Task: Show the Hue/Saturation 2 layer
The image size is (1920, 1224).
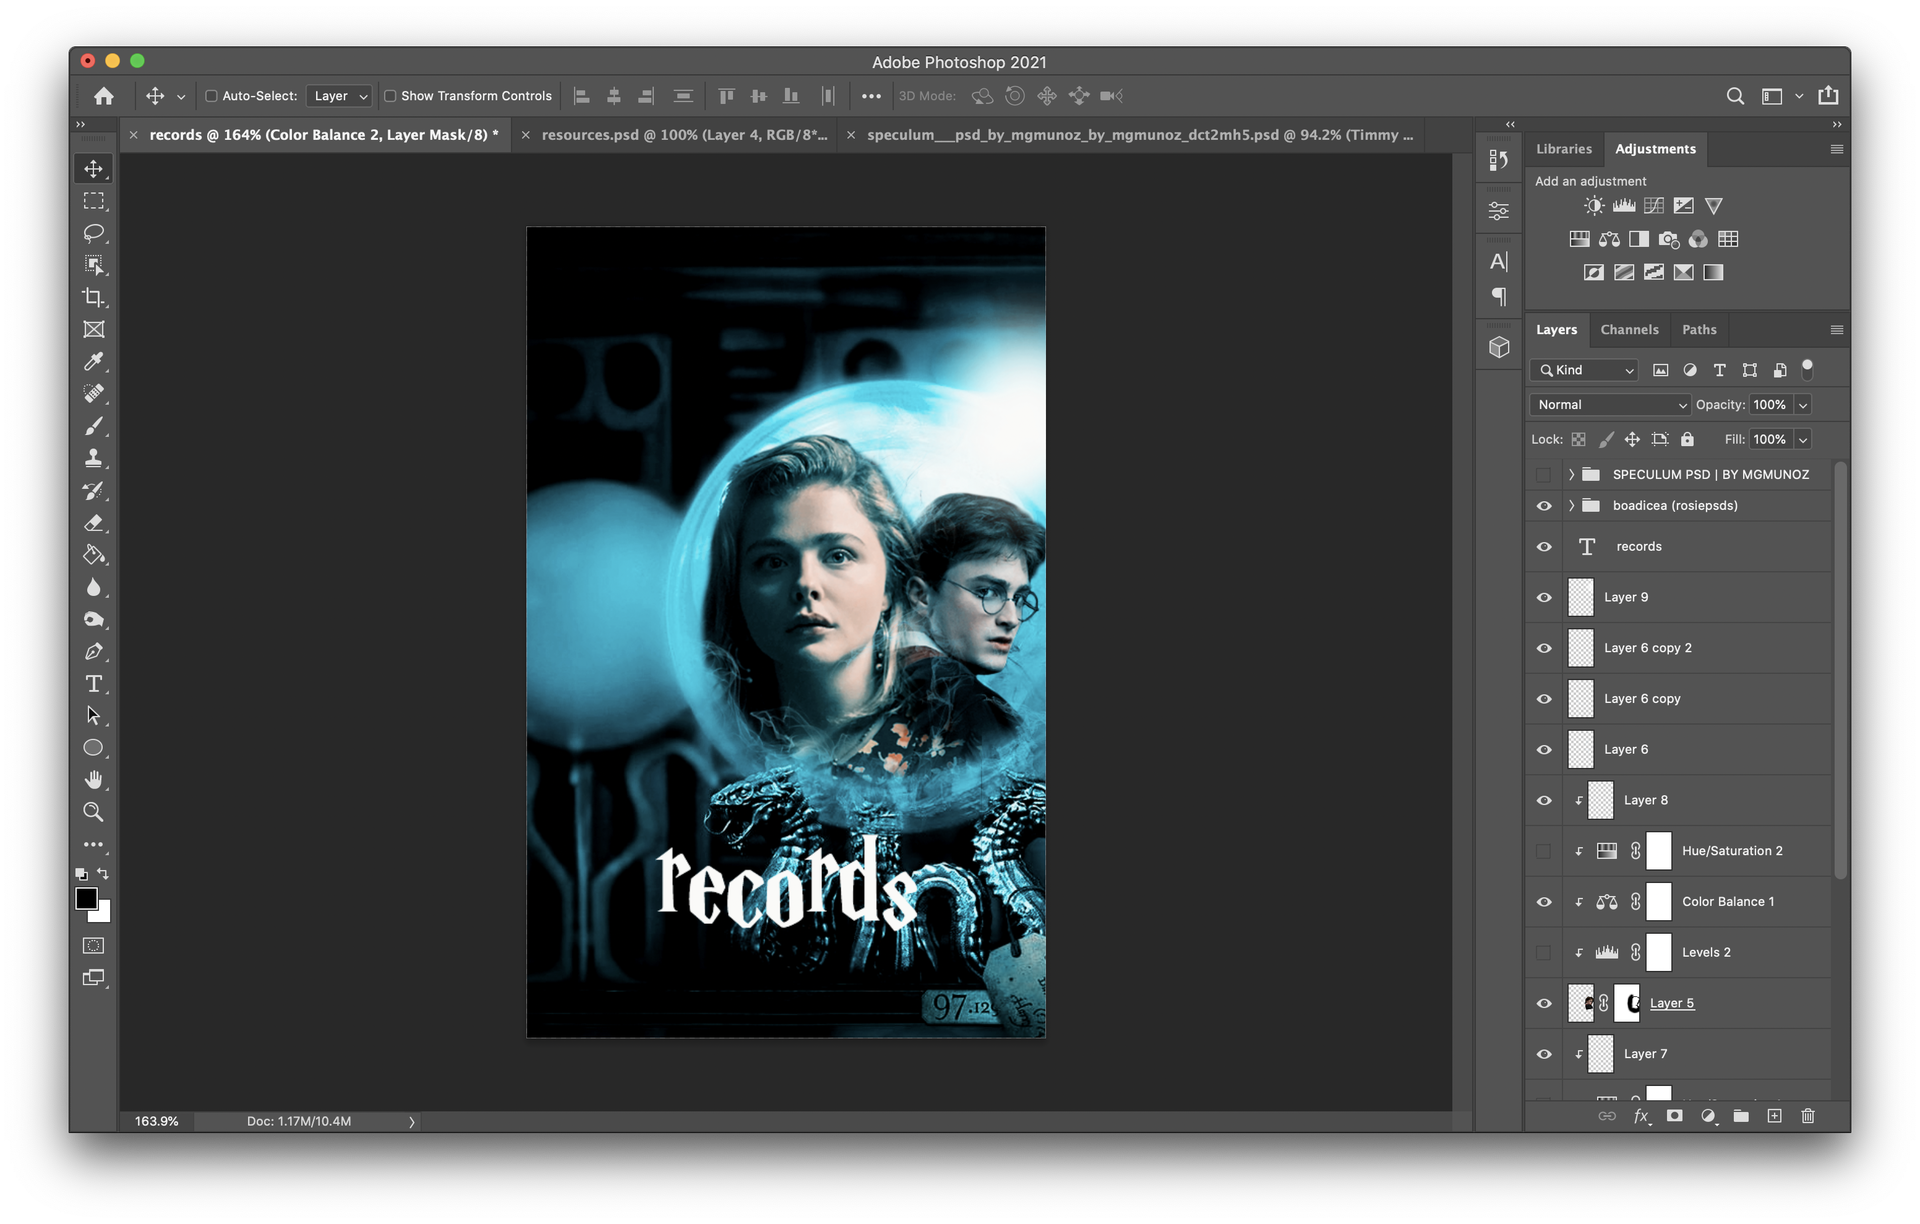Action: (1543, 851)
